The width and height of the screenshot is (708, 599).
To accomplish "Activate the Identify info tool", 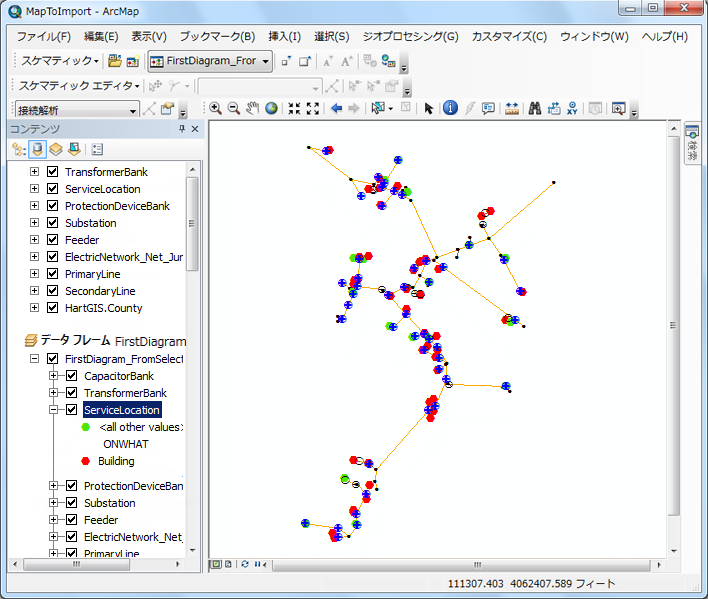I will 450,108.
